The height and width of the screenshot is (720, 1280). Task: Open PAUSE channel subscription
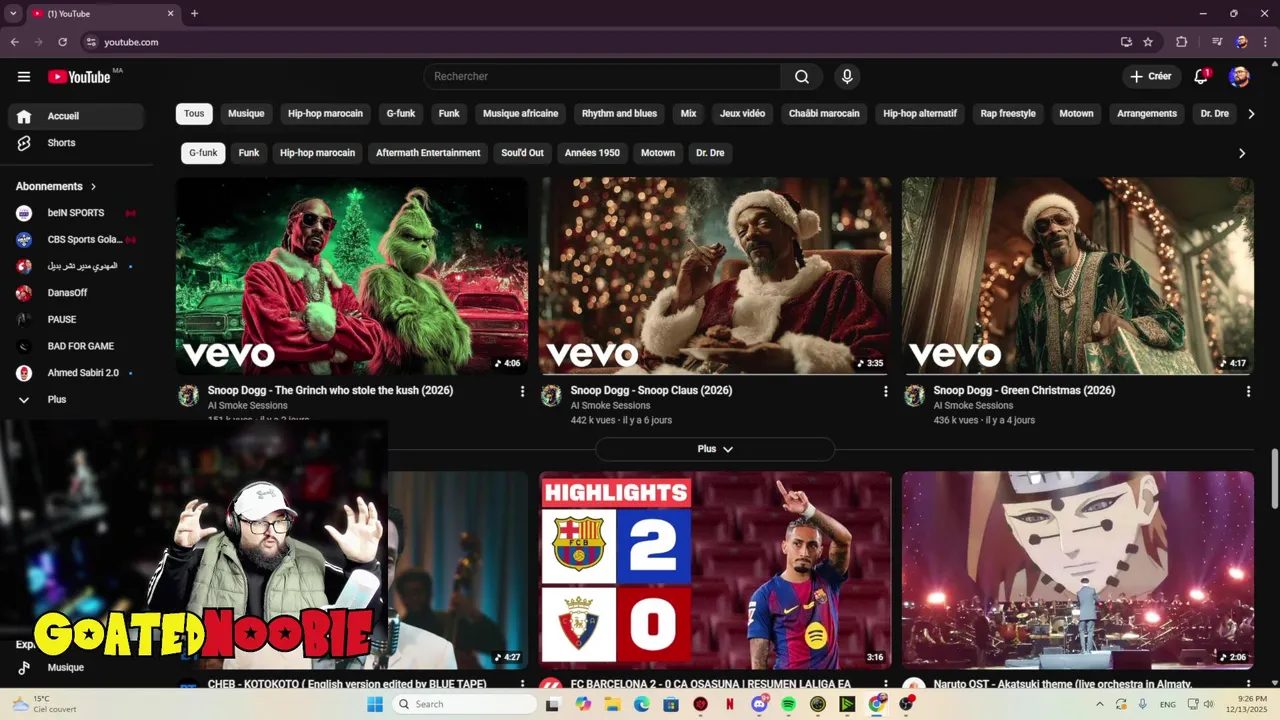(x=76, y=320)
